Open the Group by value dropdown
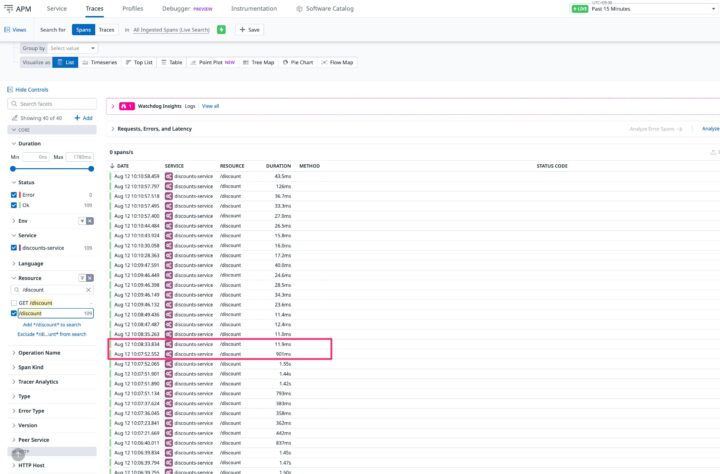720x474 pixels. pyautogui.click(x=73, y=48)
